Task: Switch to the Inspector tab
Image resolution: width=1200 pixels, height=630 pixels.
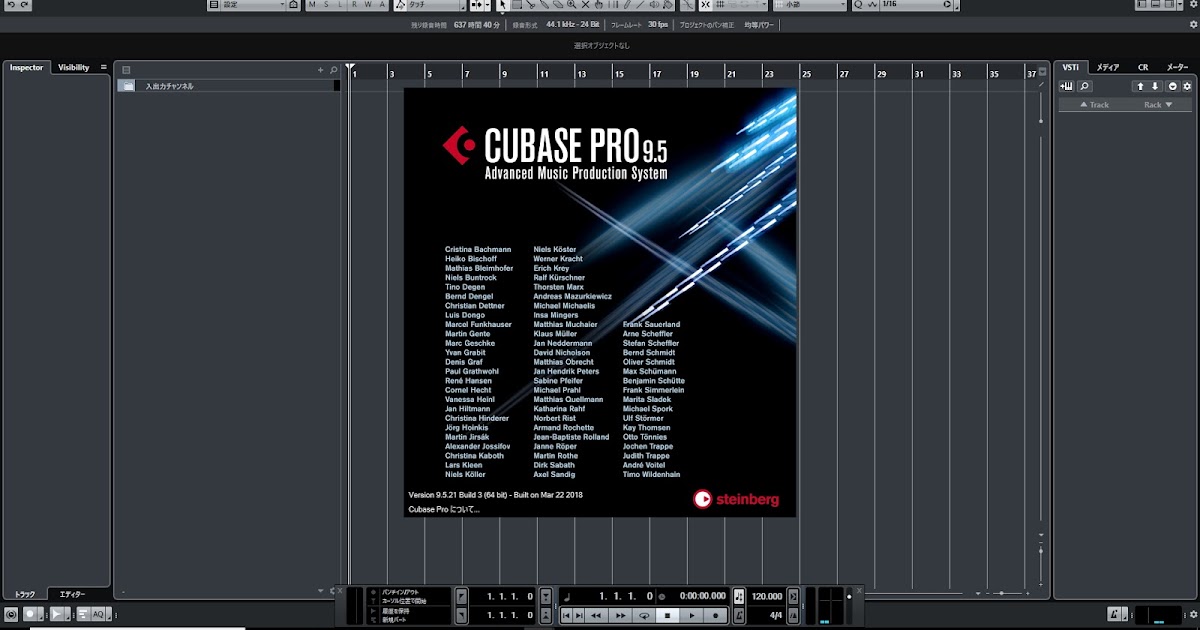Action: 27,67
